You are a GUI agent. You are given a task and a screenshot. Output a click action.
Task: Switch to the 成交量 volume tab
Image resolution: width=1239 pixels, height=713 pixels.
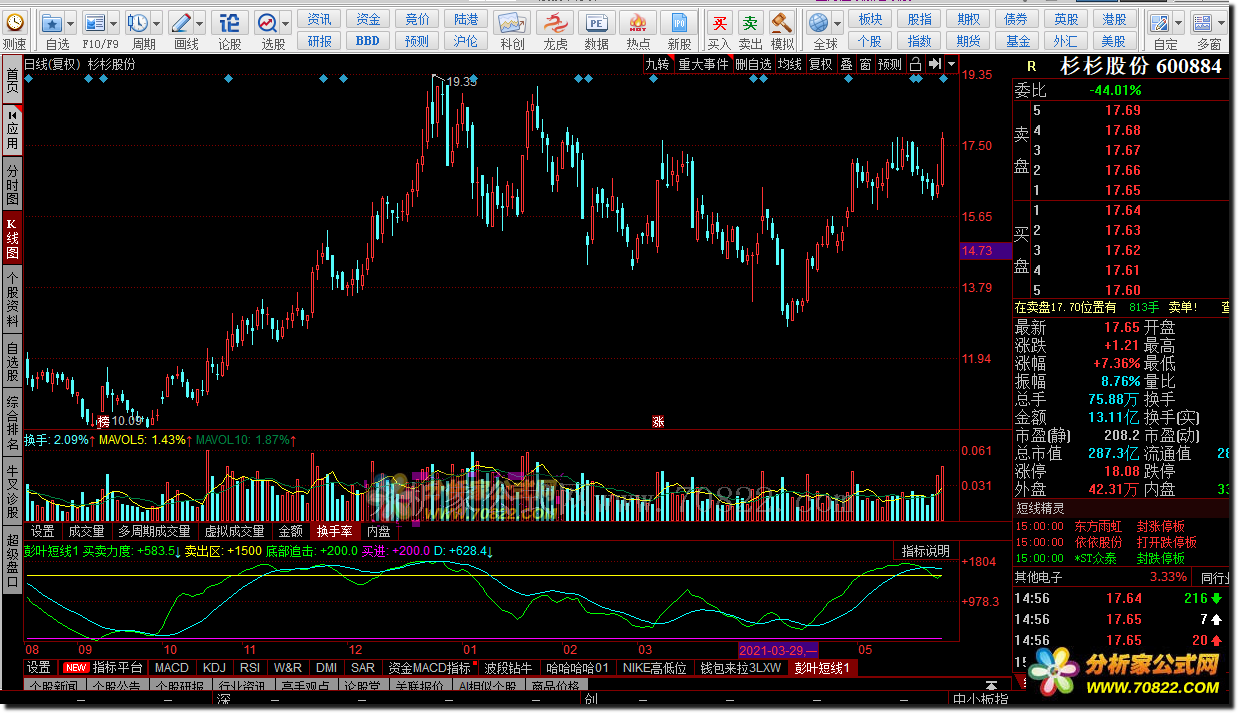pos(85,531)
